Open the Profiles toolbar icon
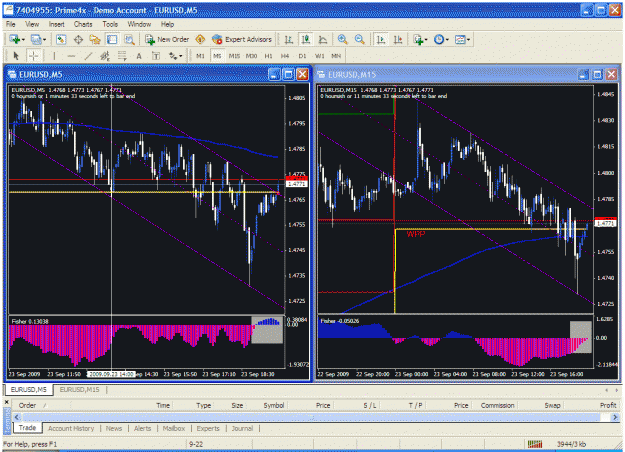The width and height of the screenshot is (625, 452). click(35, 39)
